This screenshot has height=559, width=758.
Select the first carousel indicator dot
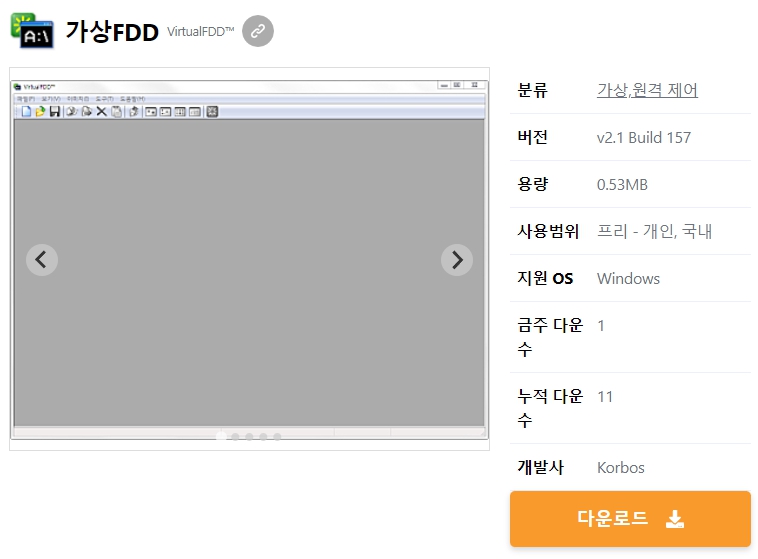point(221,437)
